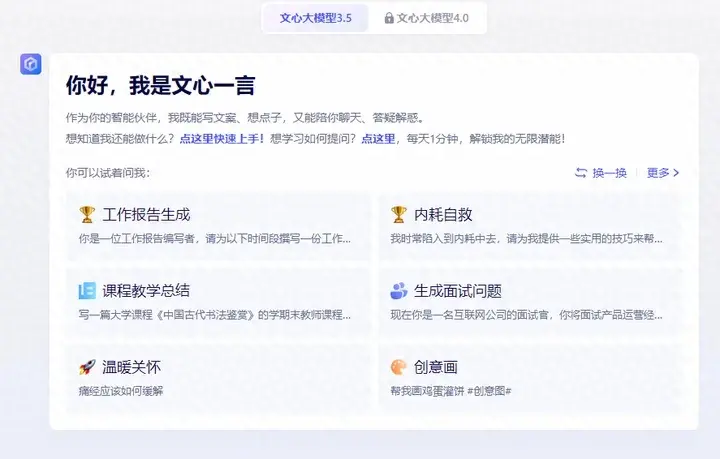
Task: Click the label 你可以试着问我
Action: tap(108, 173)
